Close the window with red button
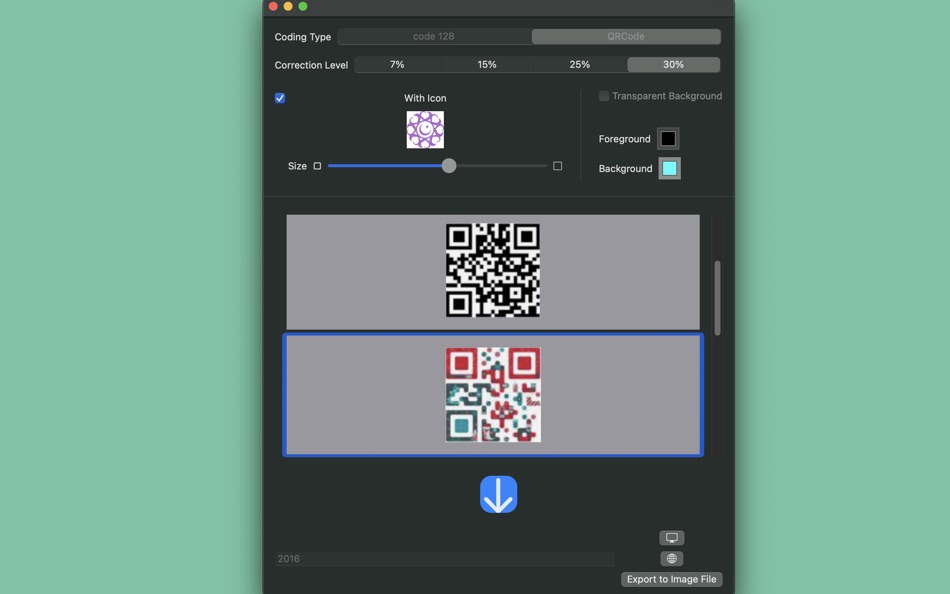 pos(273,6)
